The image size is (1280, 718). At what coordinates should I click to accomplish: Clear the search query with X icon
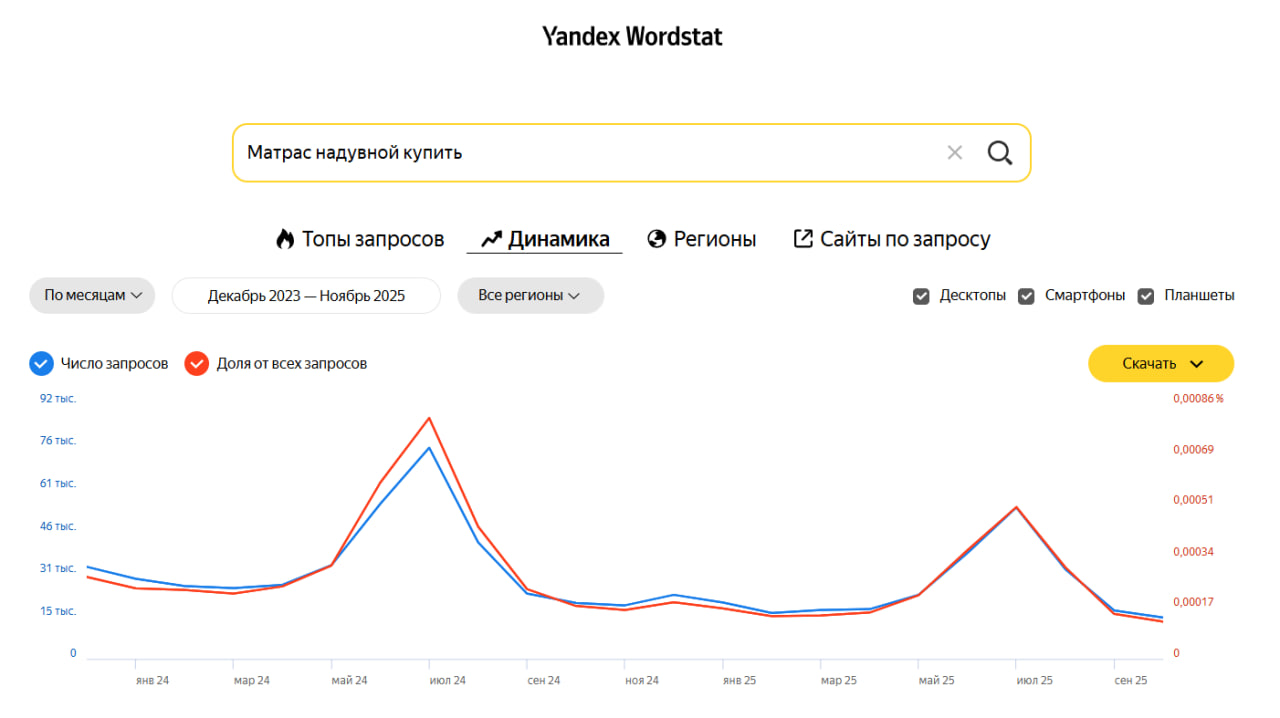coord(955,153)
